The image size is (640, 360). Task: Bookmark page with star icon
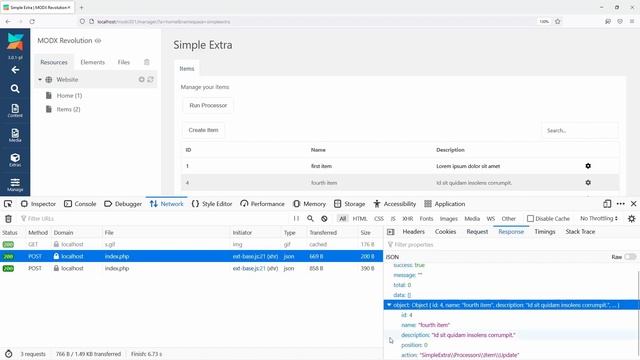coord(558,21)
